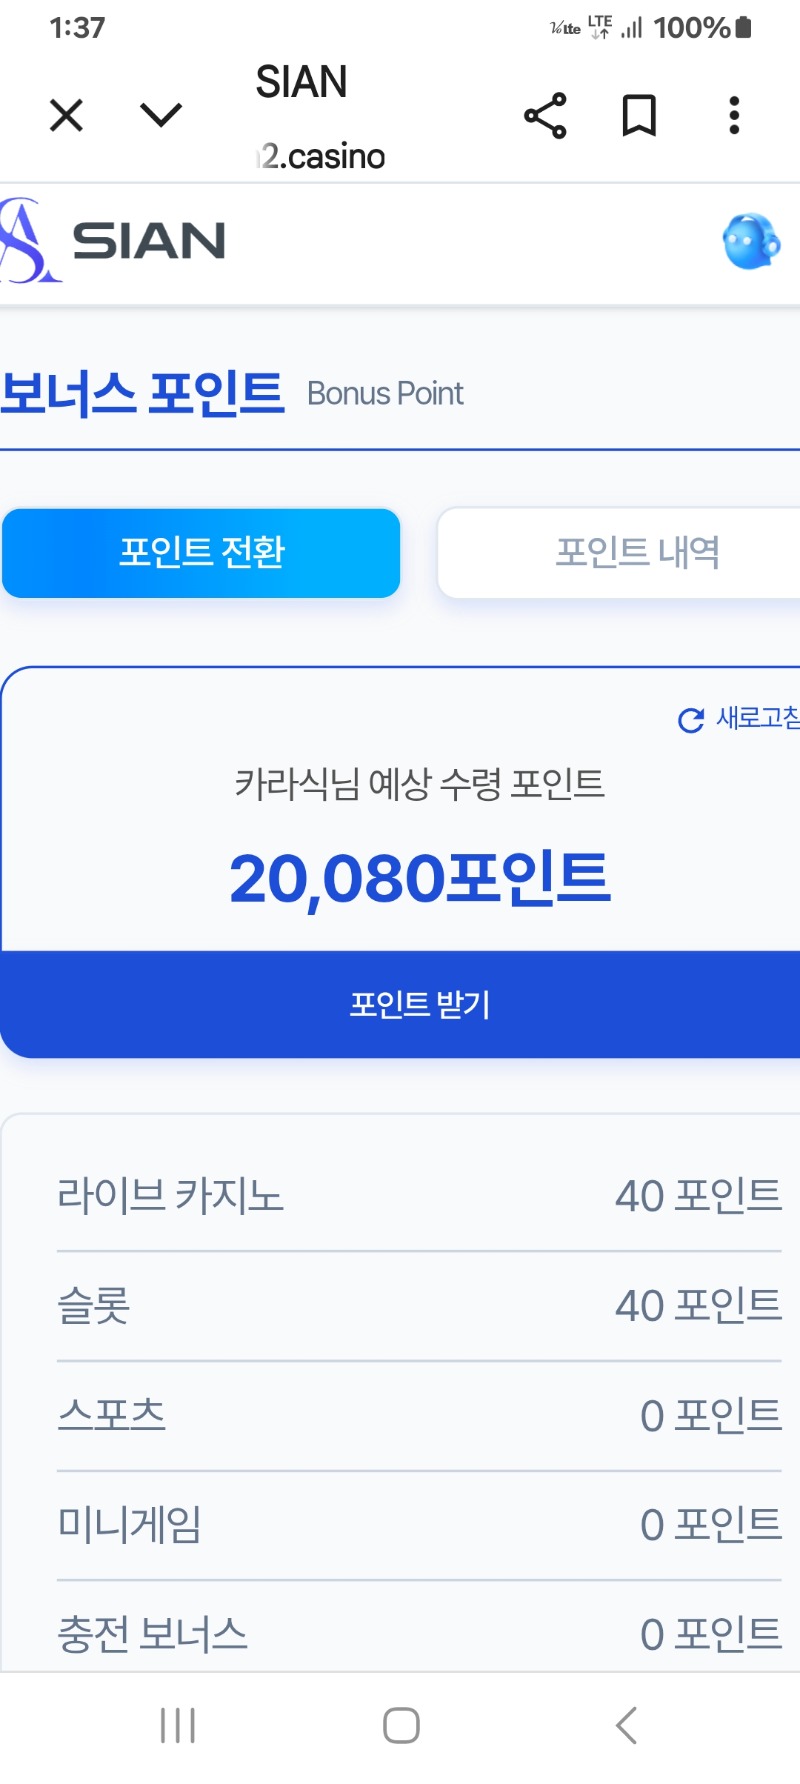Tap the share icon in the browser bar
The image size is (800, 1784).
click(x=545, y=116)
